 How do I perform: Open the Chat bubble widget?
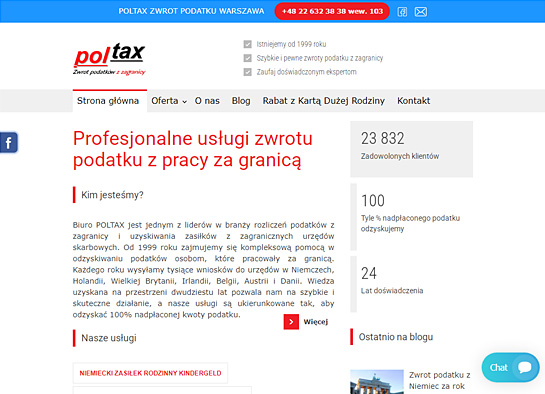click(510, 368)
